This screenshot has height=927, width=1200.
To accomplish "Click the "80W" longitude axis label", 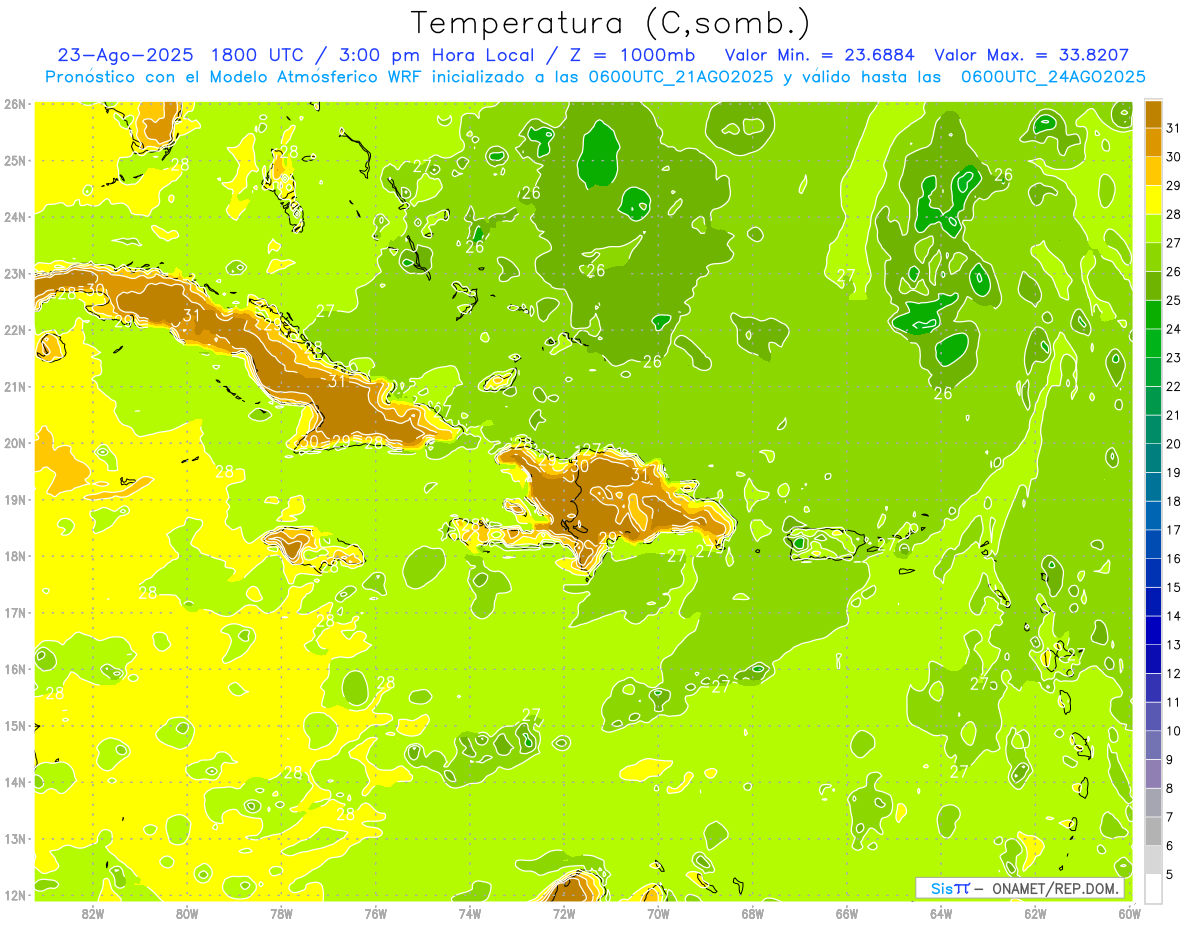I will [x=187, y=913].
